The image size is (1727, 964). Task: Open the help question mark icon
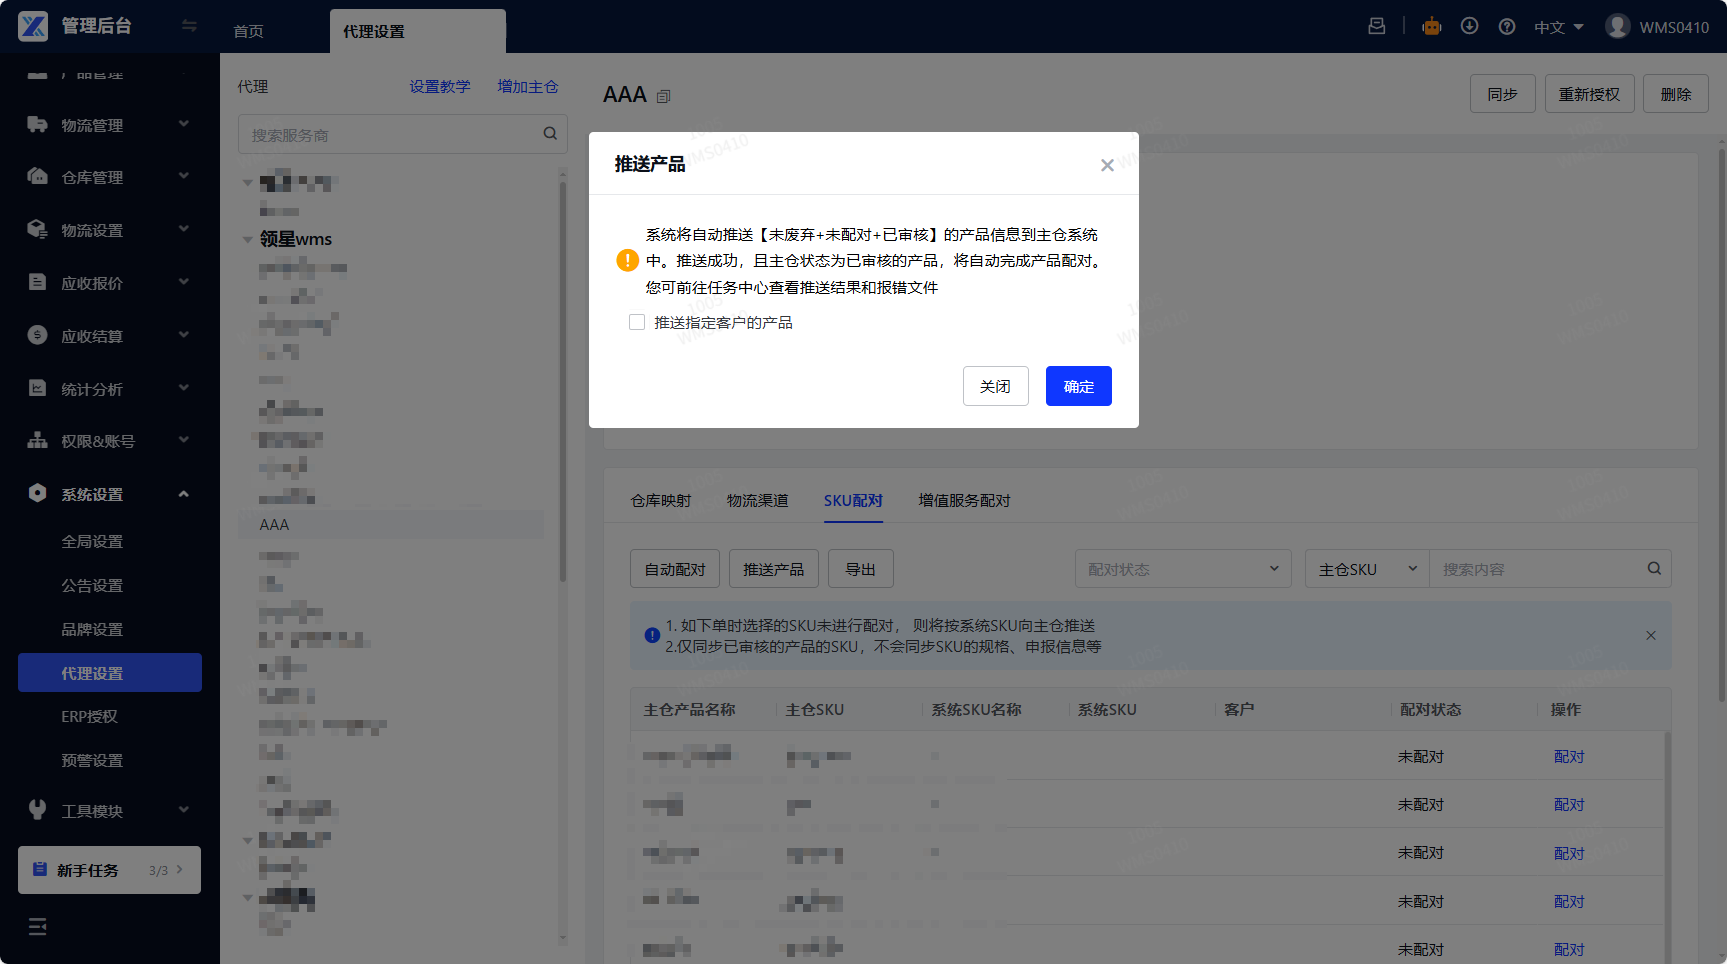[1507, 26]
